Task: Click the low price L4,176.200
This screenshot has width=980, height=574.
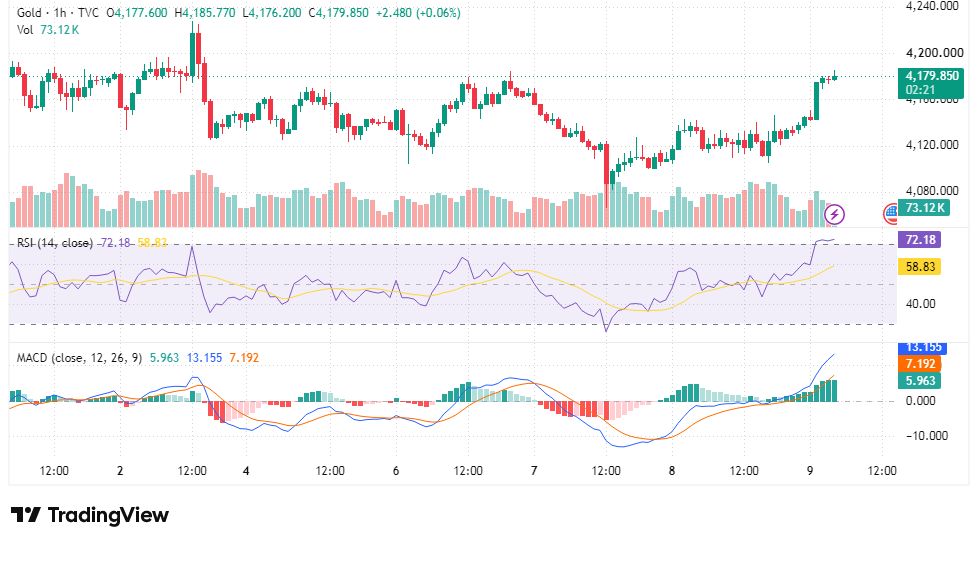Action: [271, 13]
